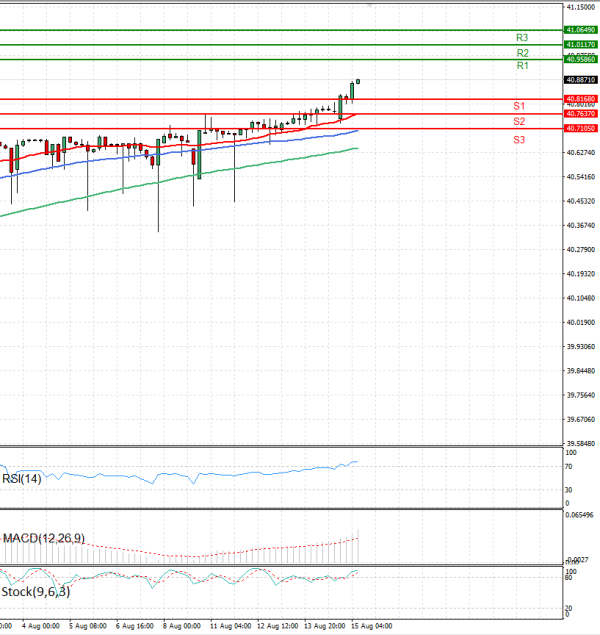This screenshot has width=600, height=635.
Task: Click the 40.01900 price axis value
Action: point(581,322)
